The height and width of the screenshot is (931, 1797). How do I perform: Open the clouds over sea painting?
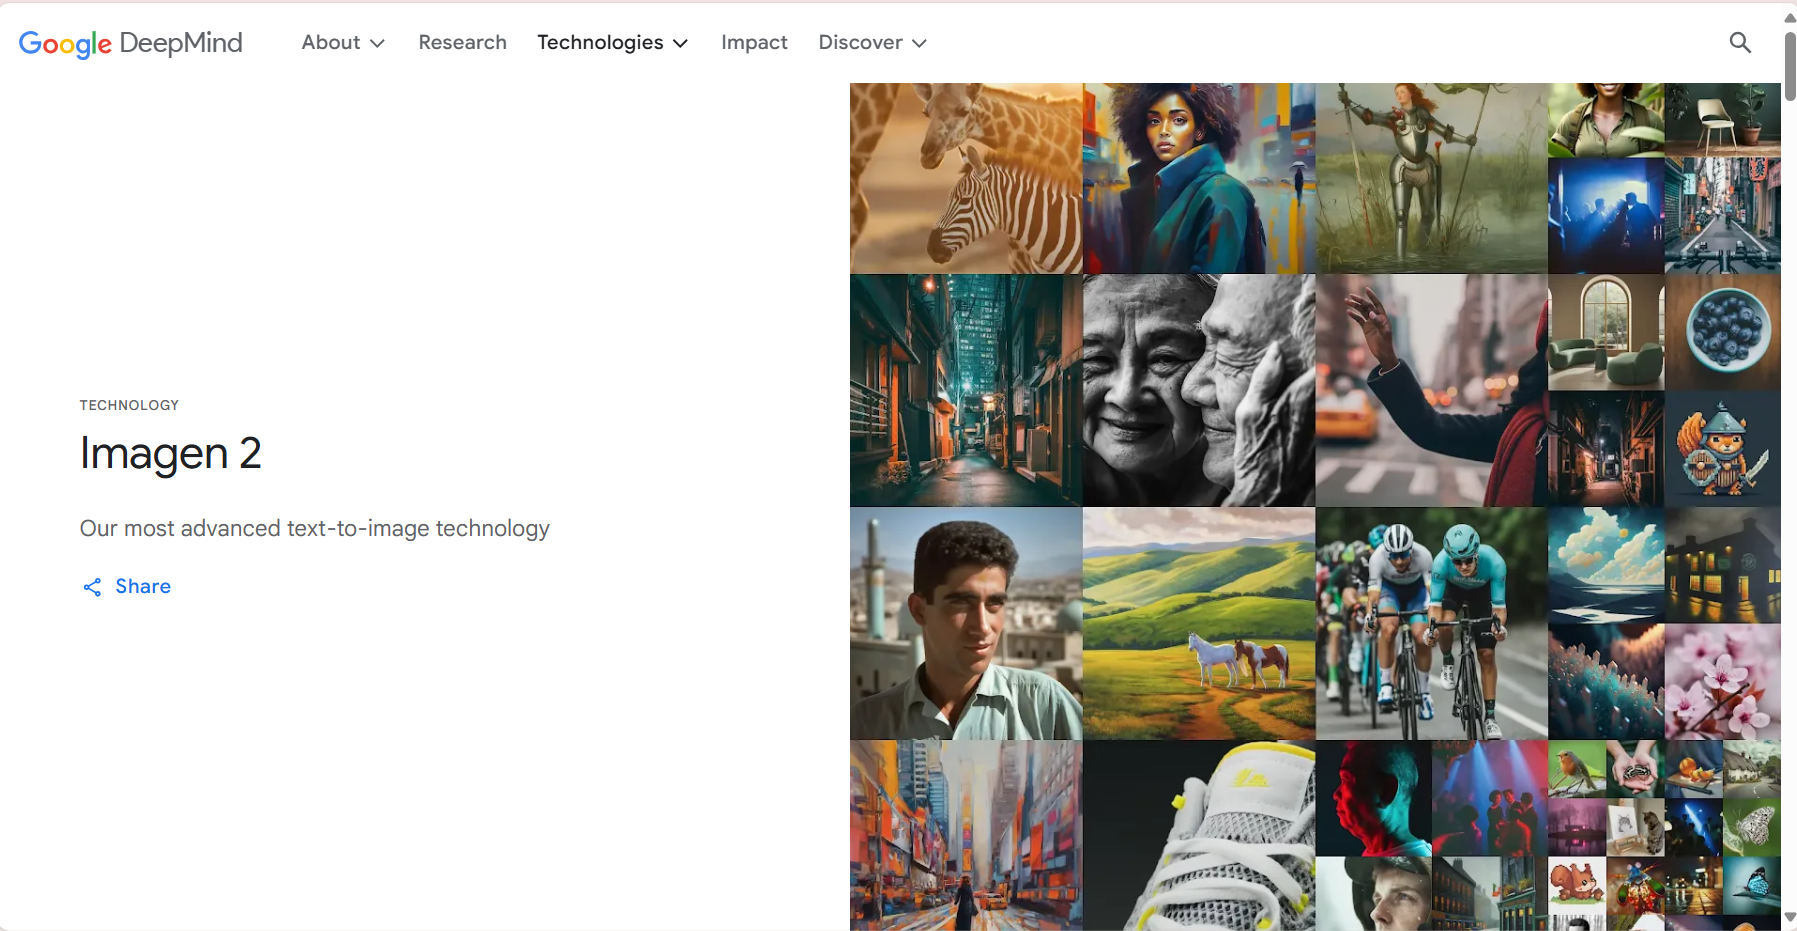[x=1606, y=566]
